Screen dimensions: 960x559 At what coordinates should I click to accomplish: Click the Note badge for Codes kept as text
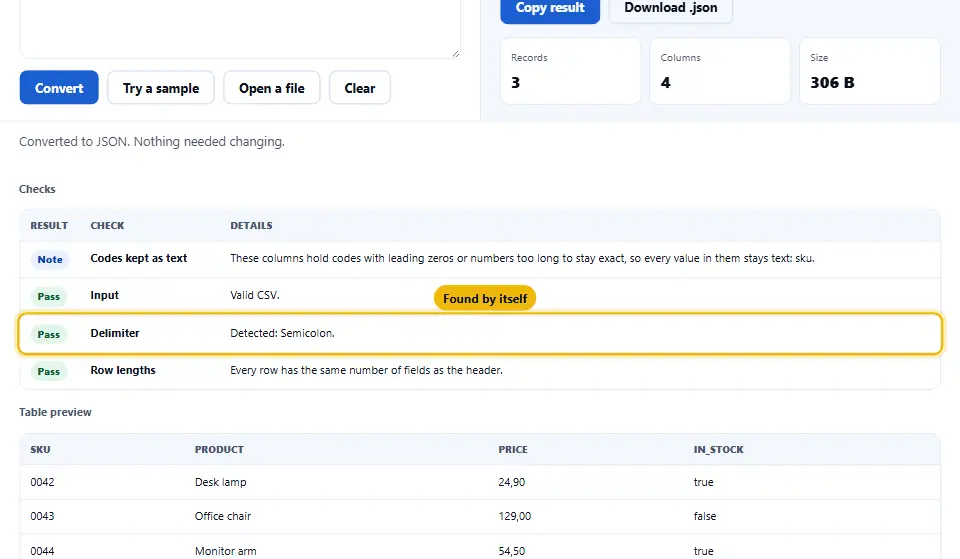[x=50, y=260]
